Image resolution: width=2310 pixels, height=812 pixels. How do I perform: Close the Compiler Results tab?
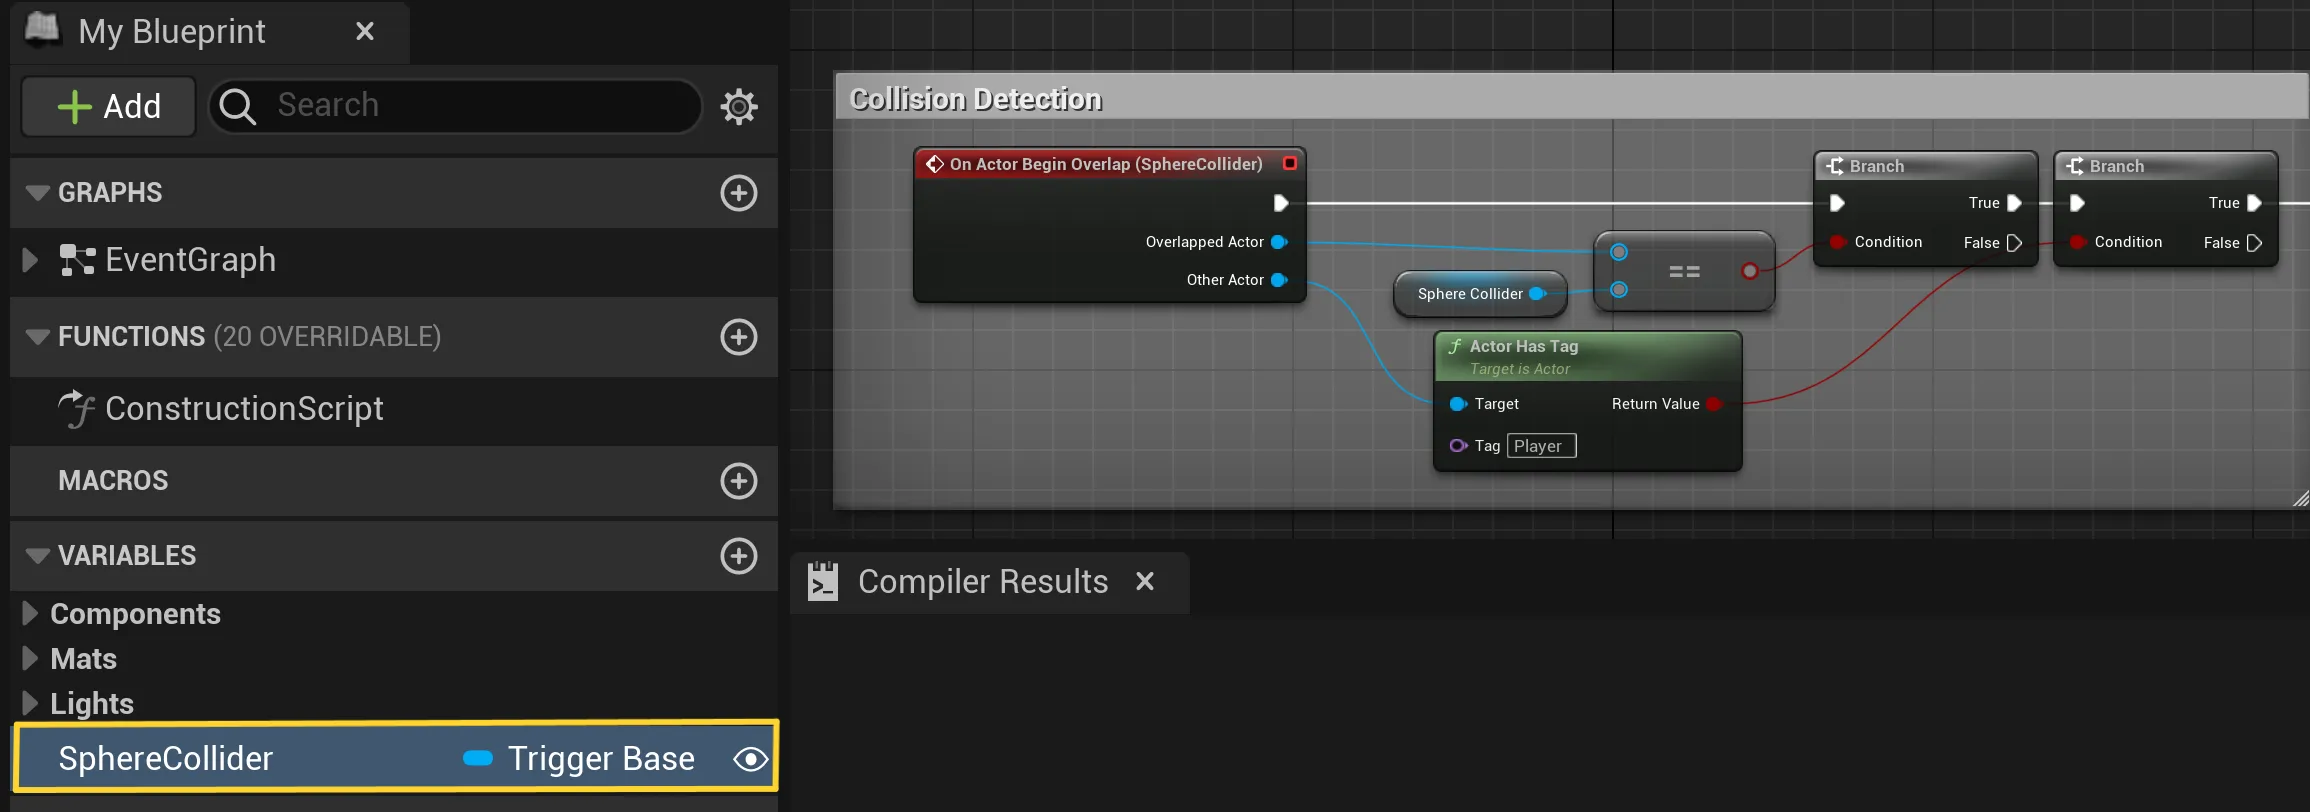tap(1146, 581)
